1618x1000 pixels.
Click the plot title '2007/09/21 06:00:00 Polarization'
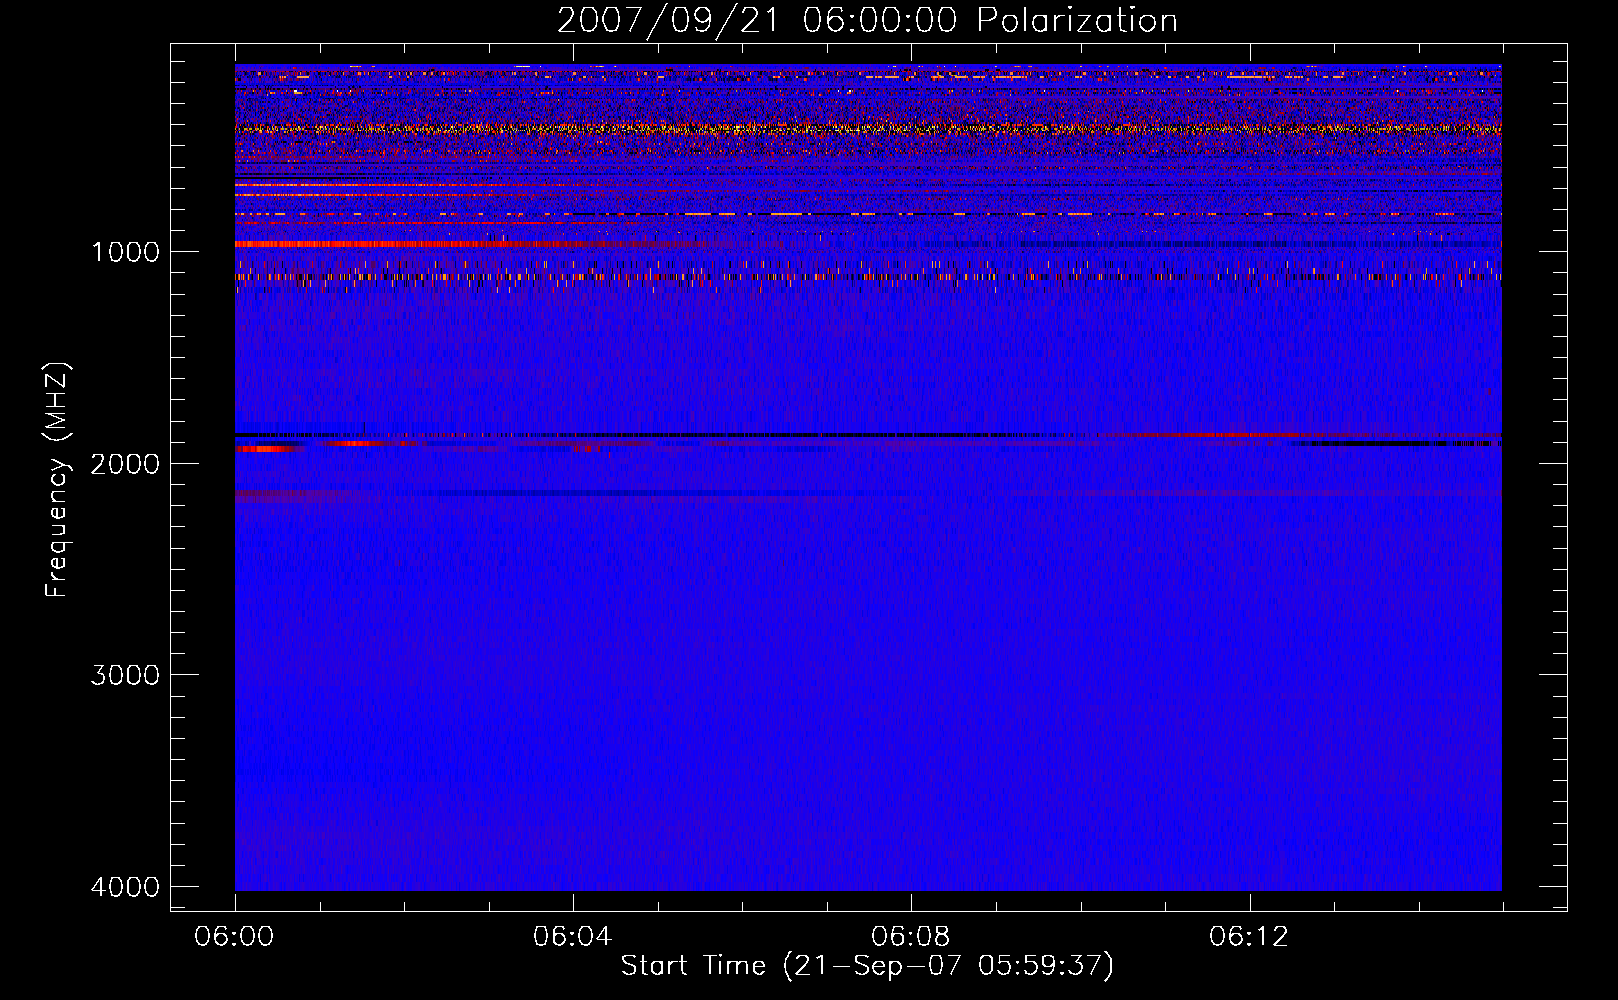point(867,21)
